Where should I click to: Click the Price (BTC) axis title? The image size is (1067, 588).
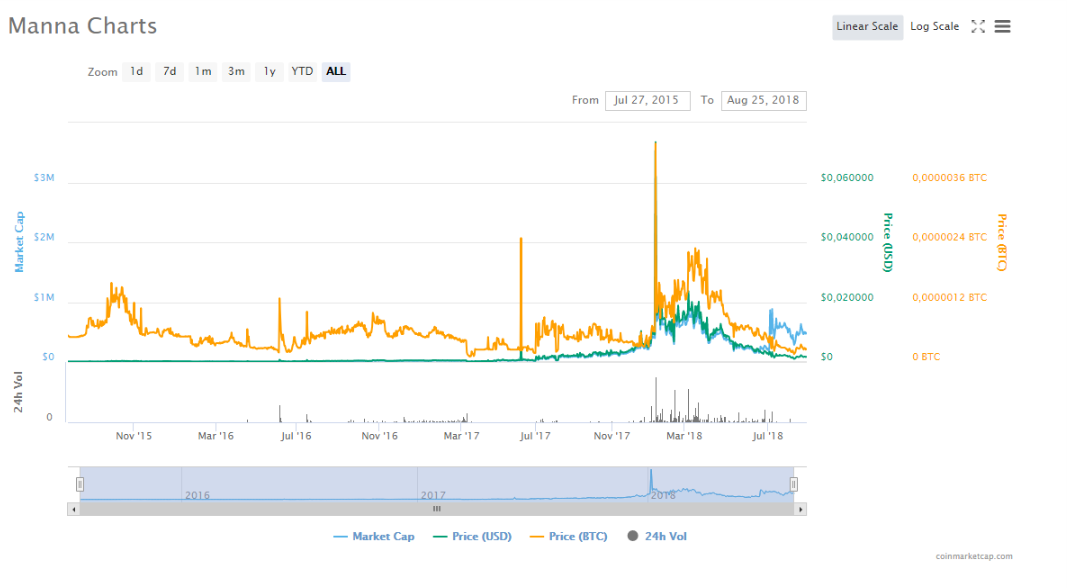click(x=1002, y=242)
